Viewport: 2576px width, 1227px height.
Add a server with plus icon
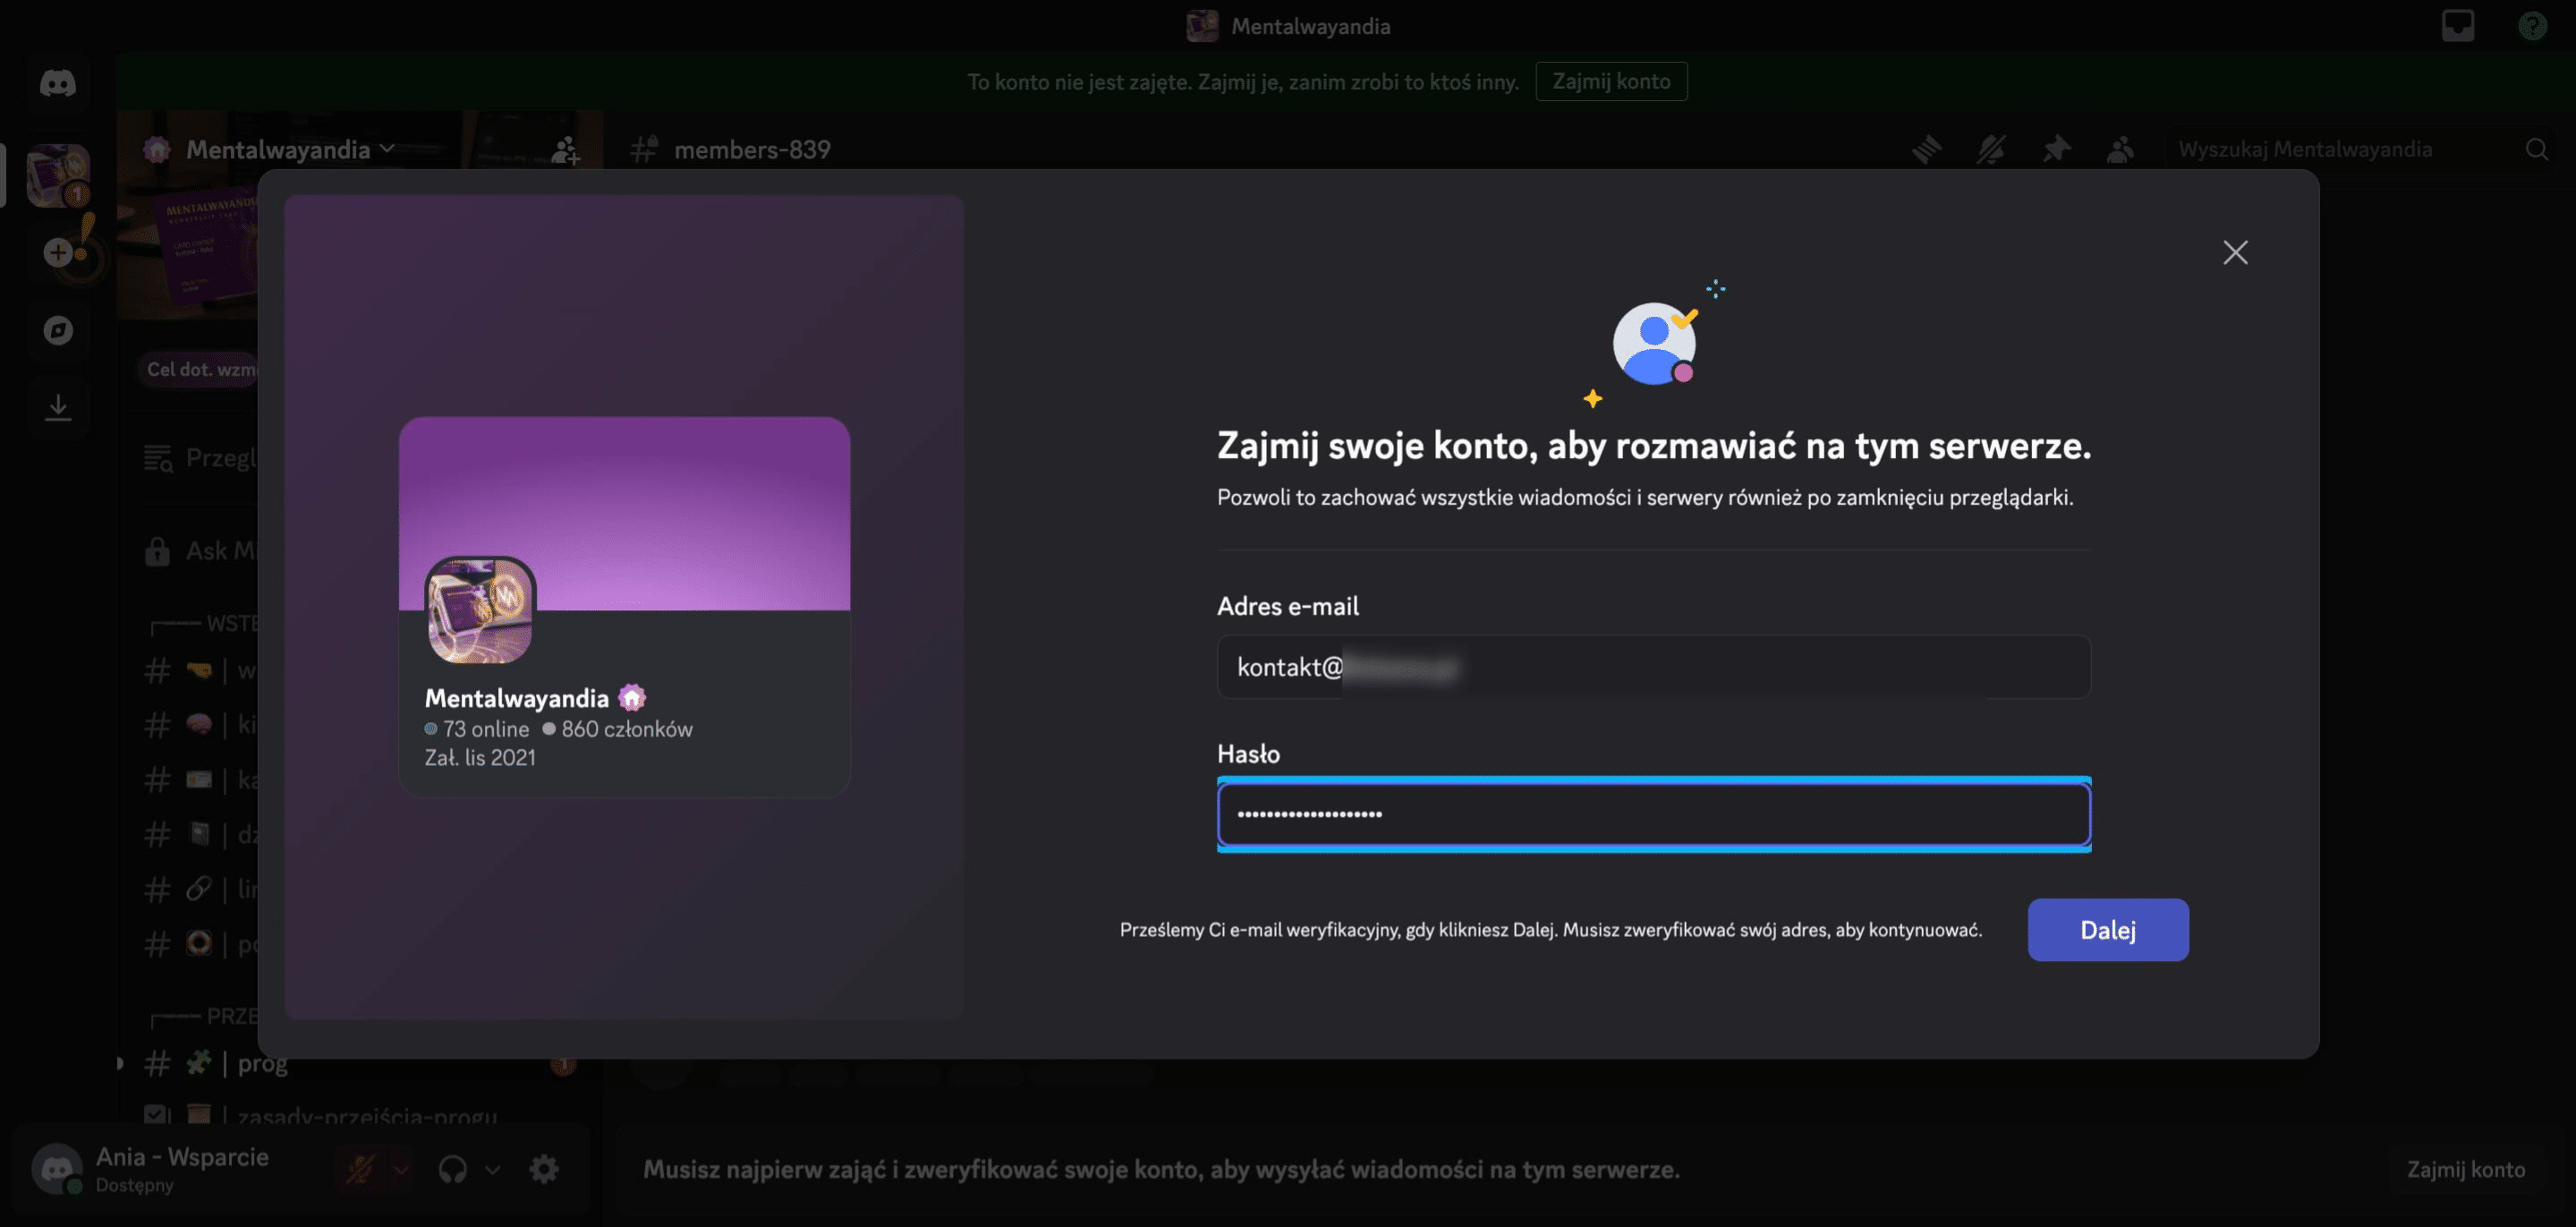pos(58,252)
